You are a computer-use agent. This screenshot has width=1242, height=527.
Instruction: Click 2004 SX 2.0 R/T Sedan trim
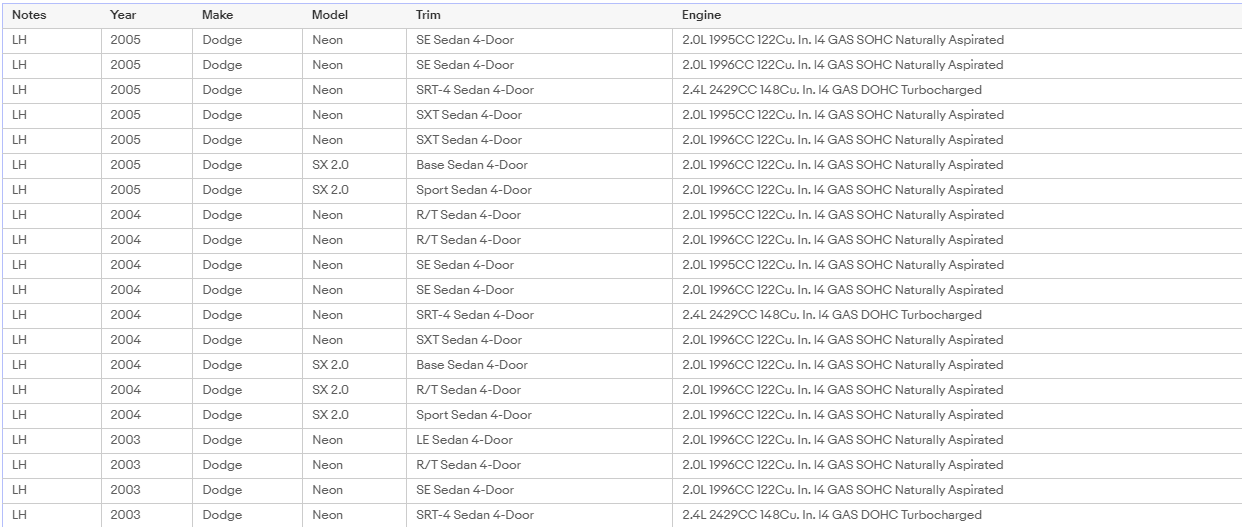pyautogui.click(x=539, y=390)
